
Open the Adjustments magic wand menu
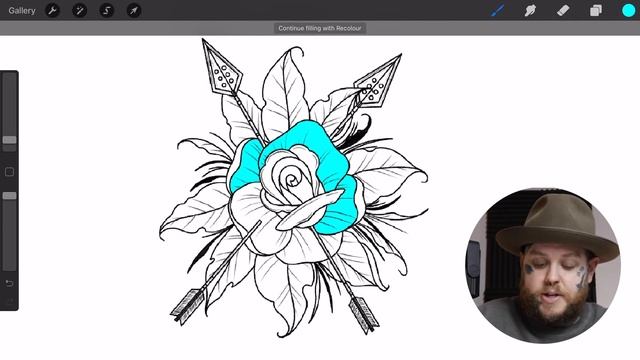(80, 11)
